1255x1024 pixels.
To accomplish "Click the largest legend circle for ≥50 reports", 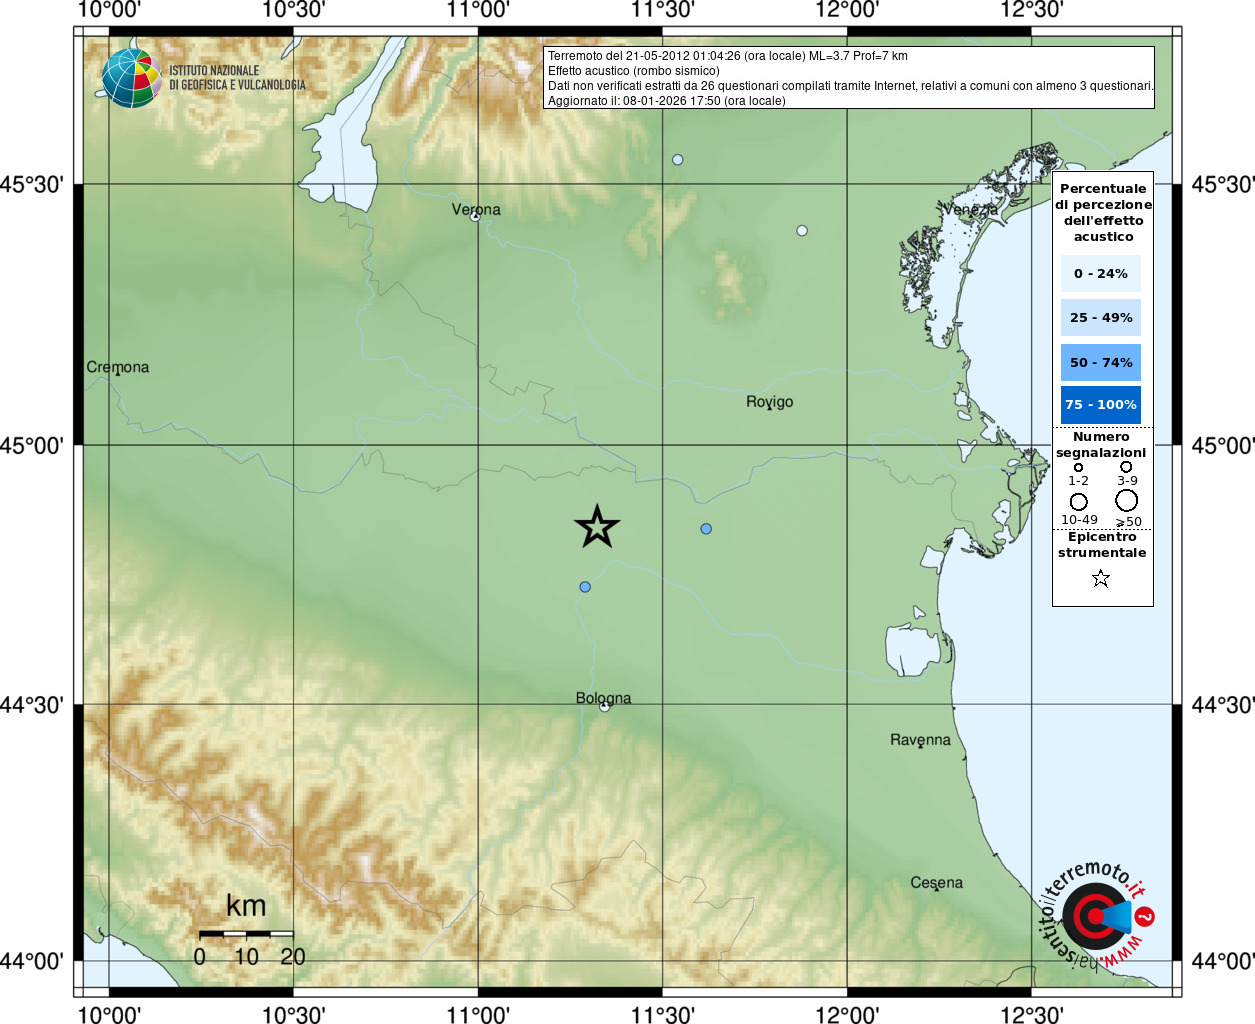I will point(1127,500).
